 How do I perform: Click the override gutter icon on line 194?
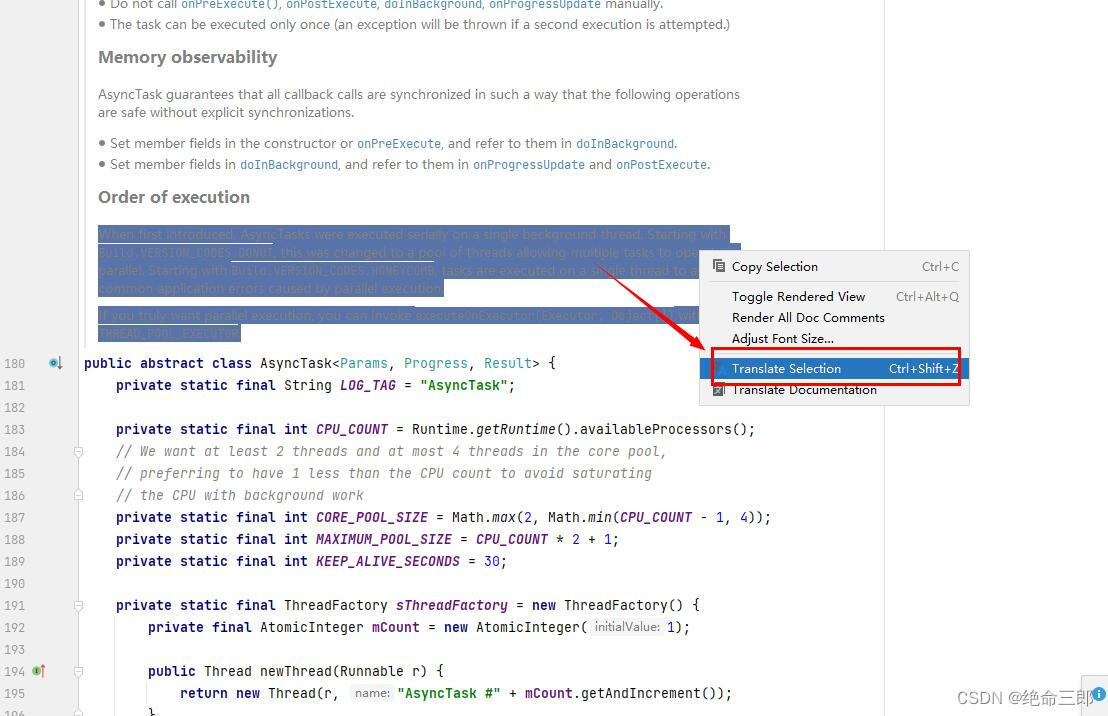pyautogui.click(x=39, y=671)
